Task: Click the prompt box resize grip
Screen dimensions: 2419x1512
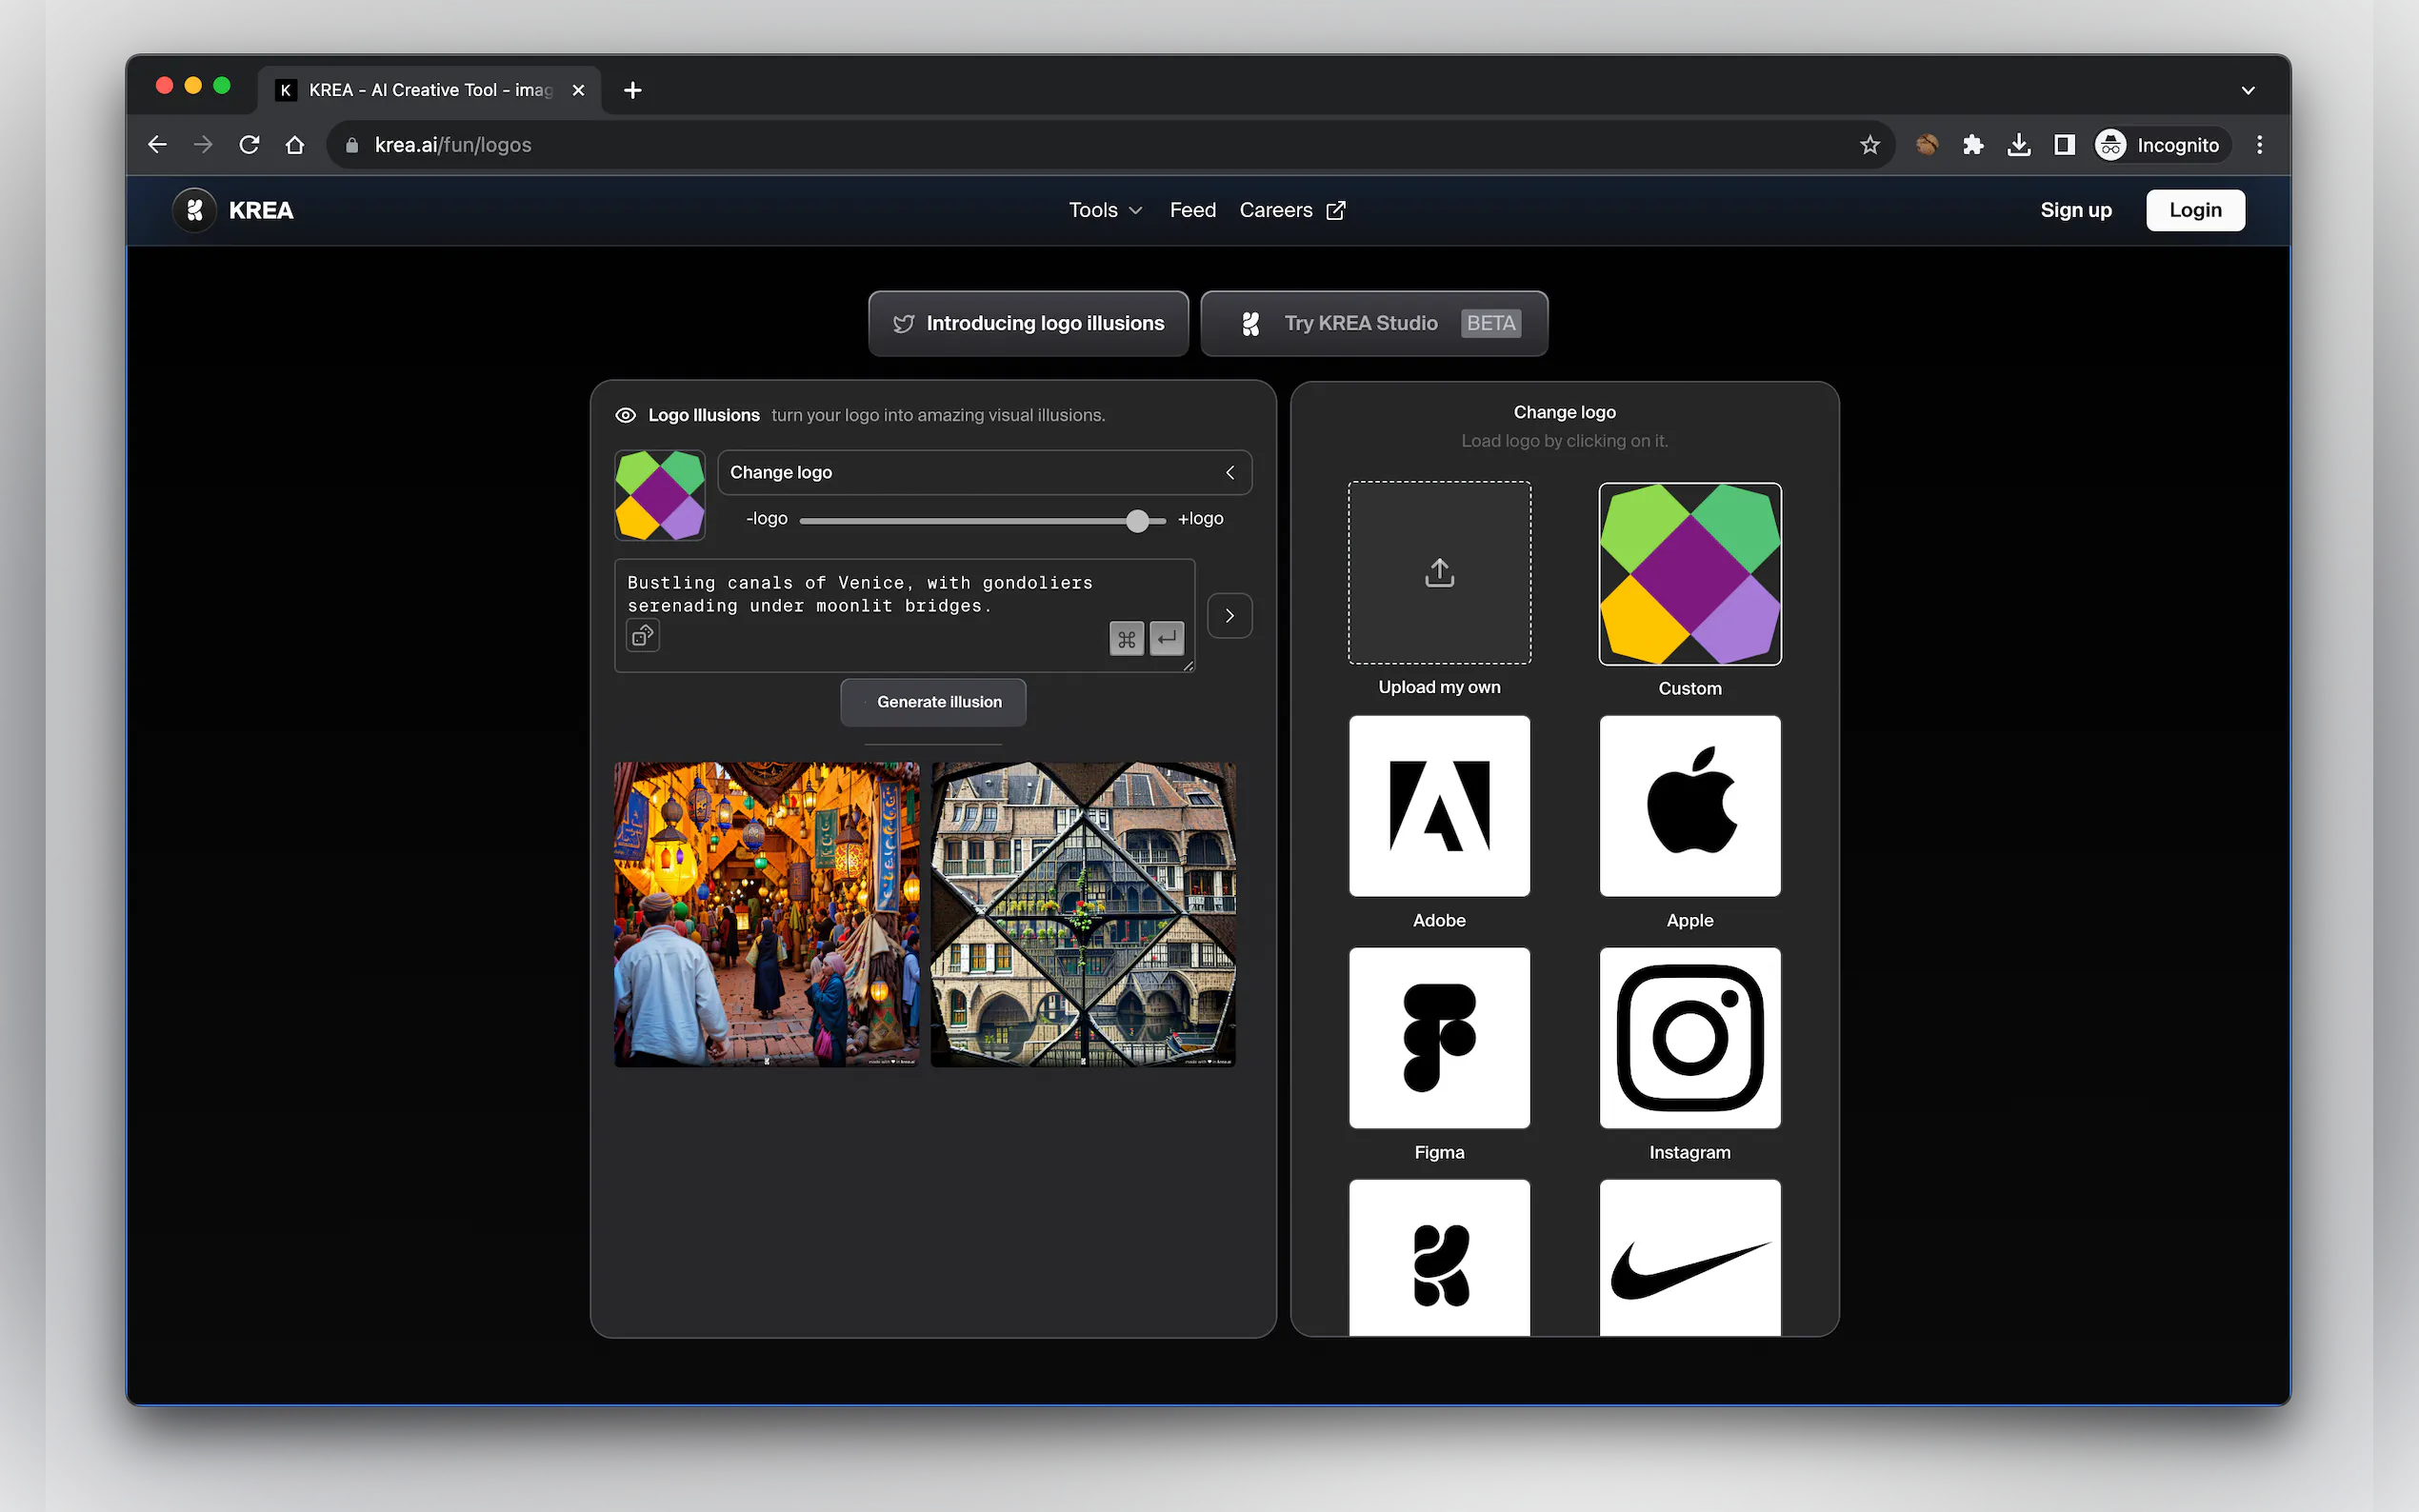Action: (1188, 665)
